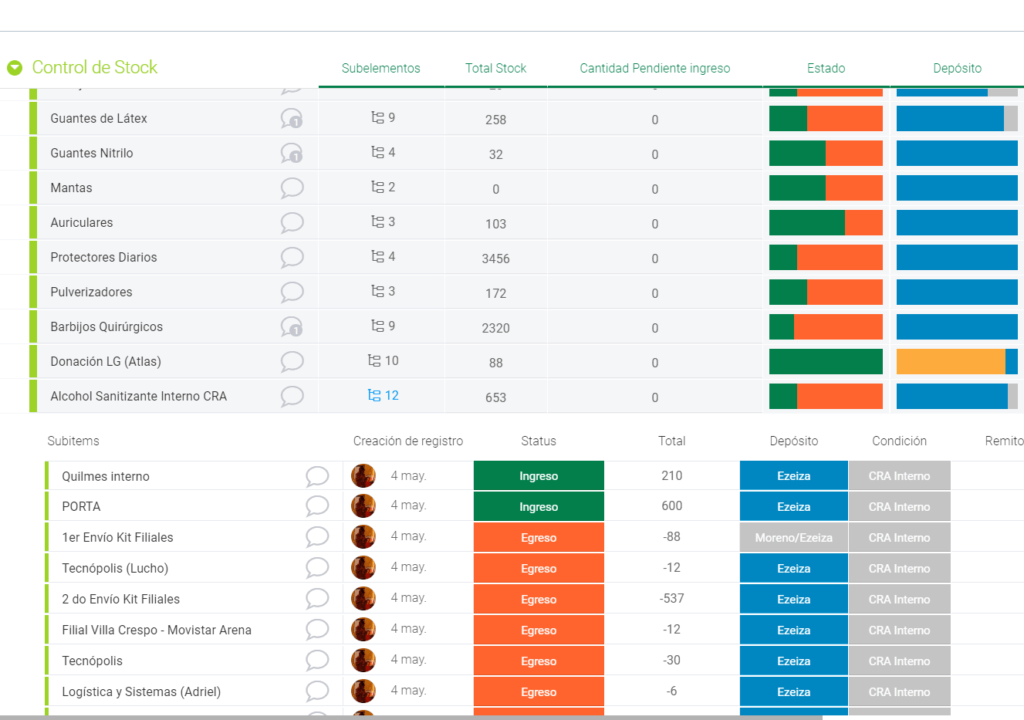The image size is (1024, 720).
Task: Open conversation bubble for PORTA subitem
Action: [317, 506]
